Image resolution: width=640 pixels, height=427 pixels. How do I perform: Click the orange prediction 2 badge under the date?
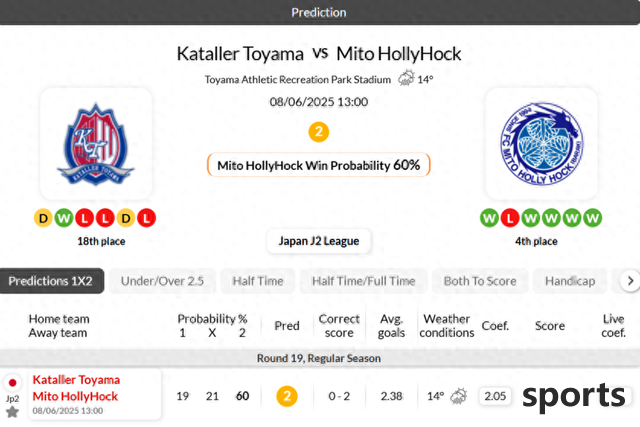(319, 132)
